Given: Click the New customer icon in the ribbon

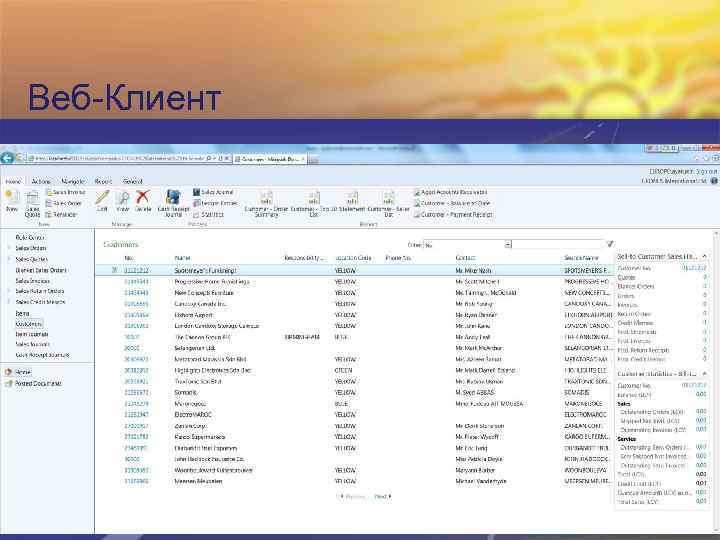Looking at the screenshot, I should 12,197.
